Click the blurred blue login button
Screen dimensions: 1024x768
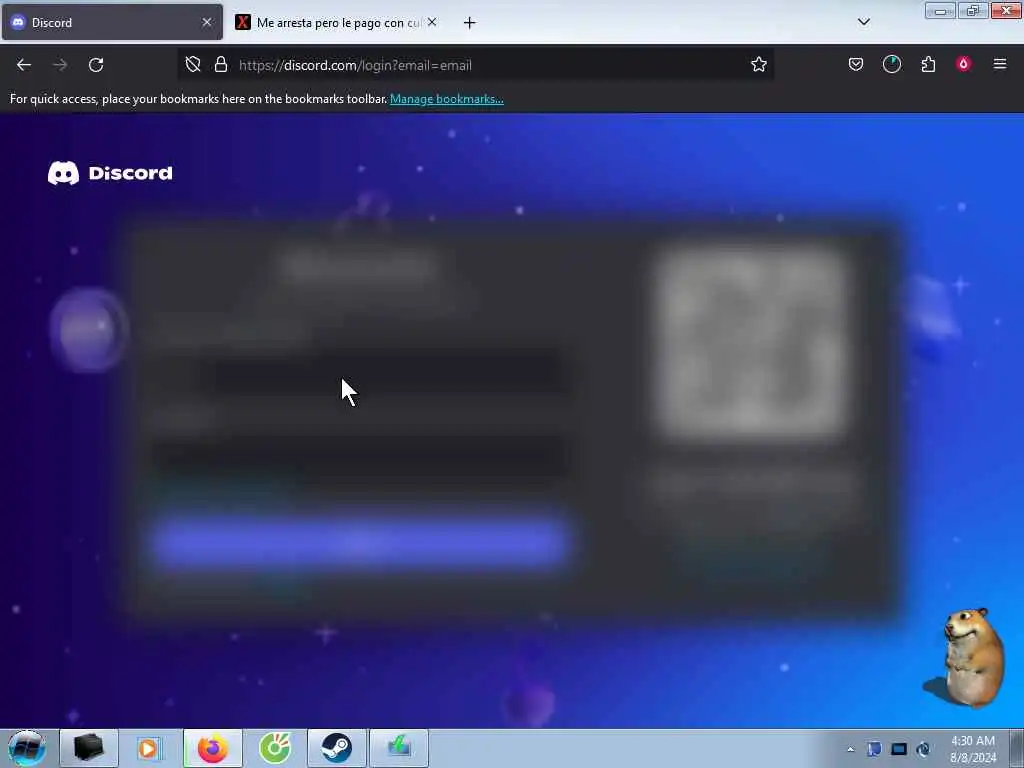[360, 541]
